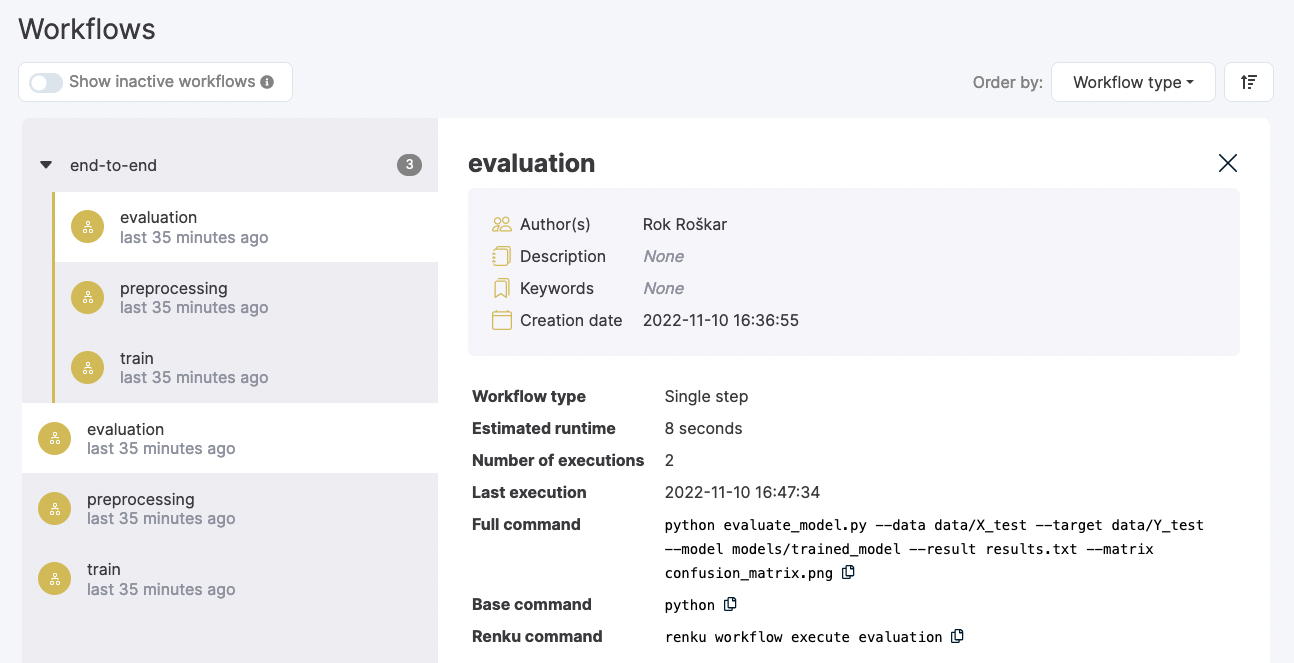Close the evaluation details panel
1294x663 pixels.
pos(1228,163)
